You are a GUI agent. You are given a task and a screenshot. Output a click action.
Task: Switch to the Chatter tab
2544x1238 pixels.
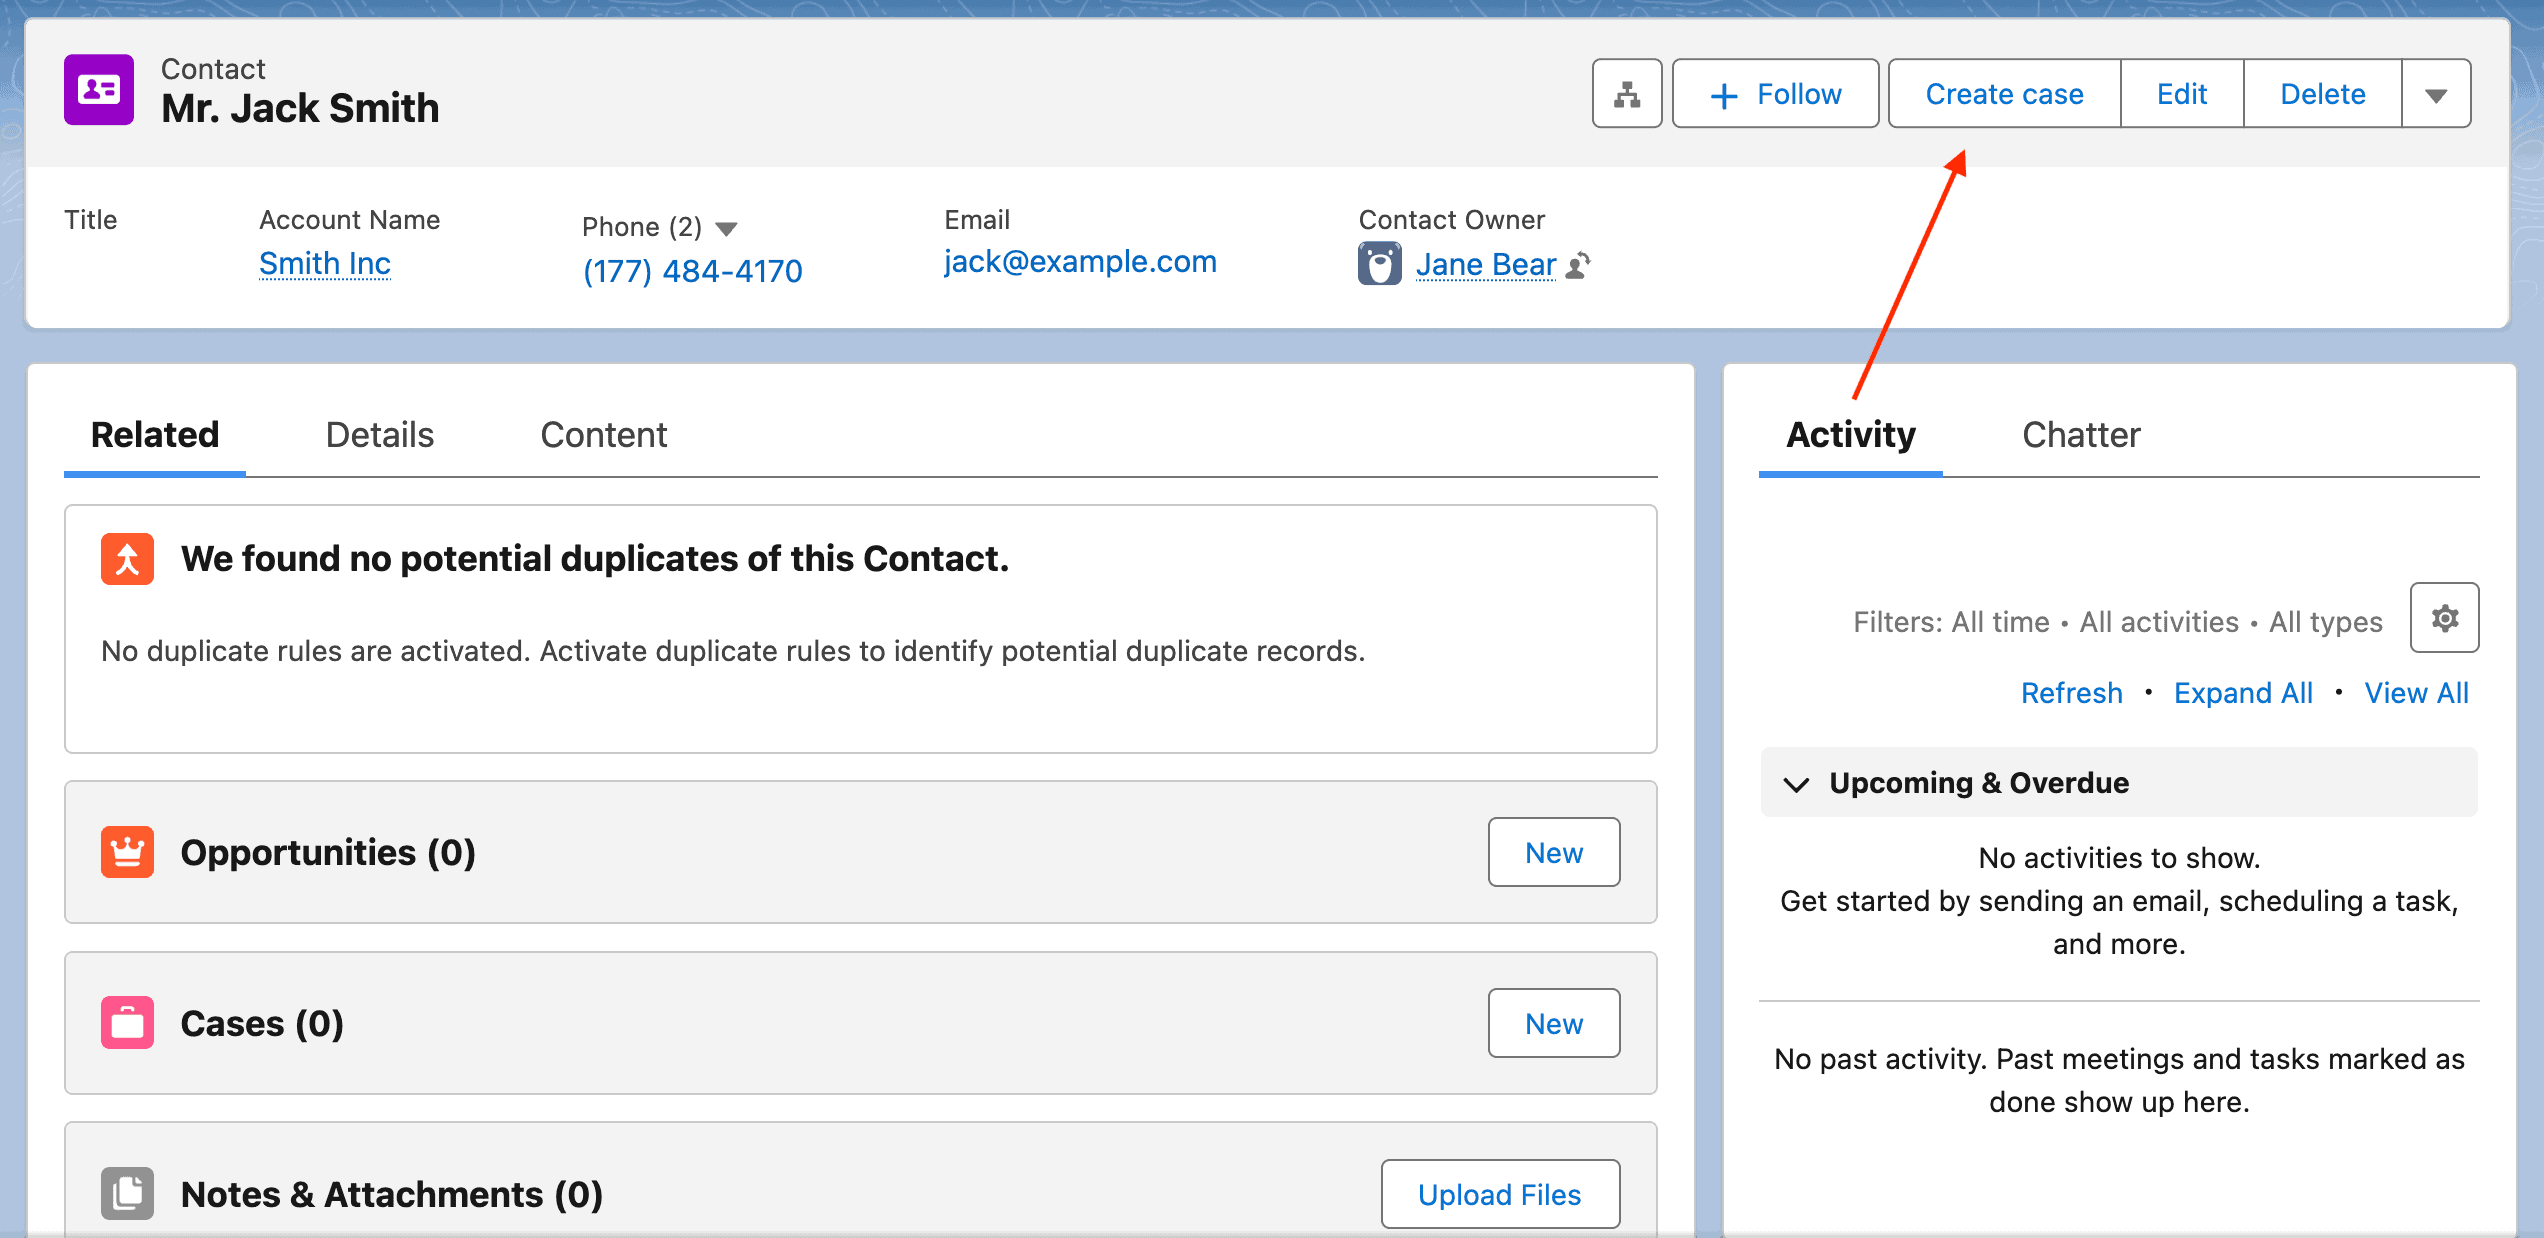[2080, 434]
